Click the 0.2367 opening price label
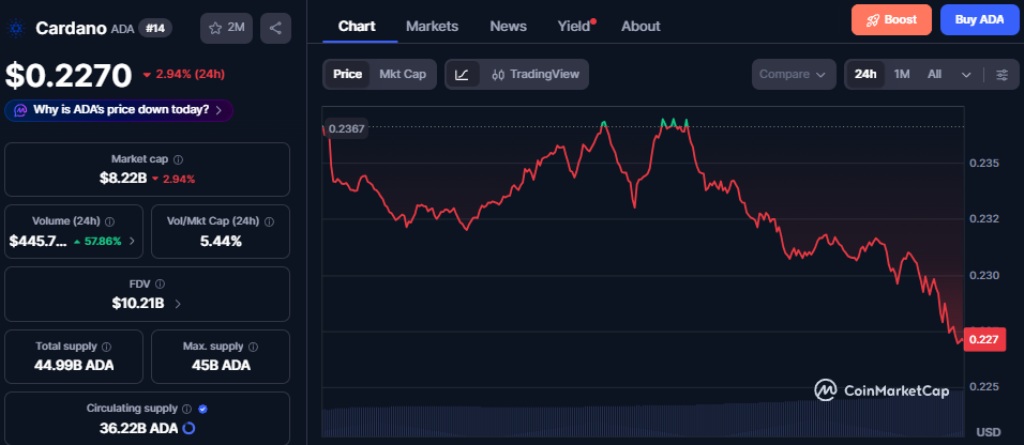This screenshot has width=1024, height=445. [x=345, y=129]
